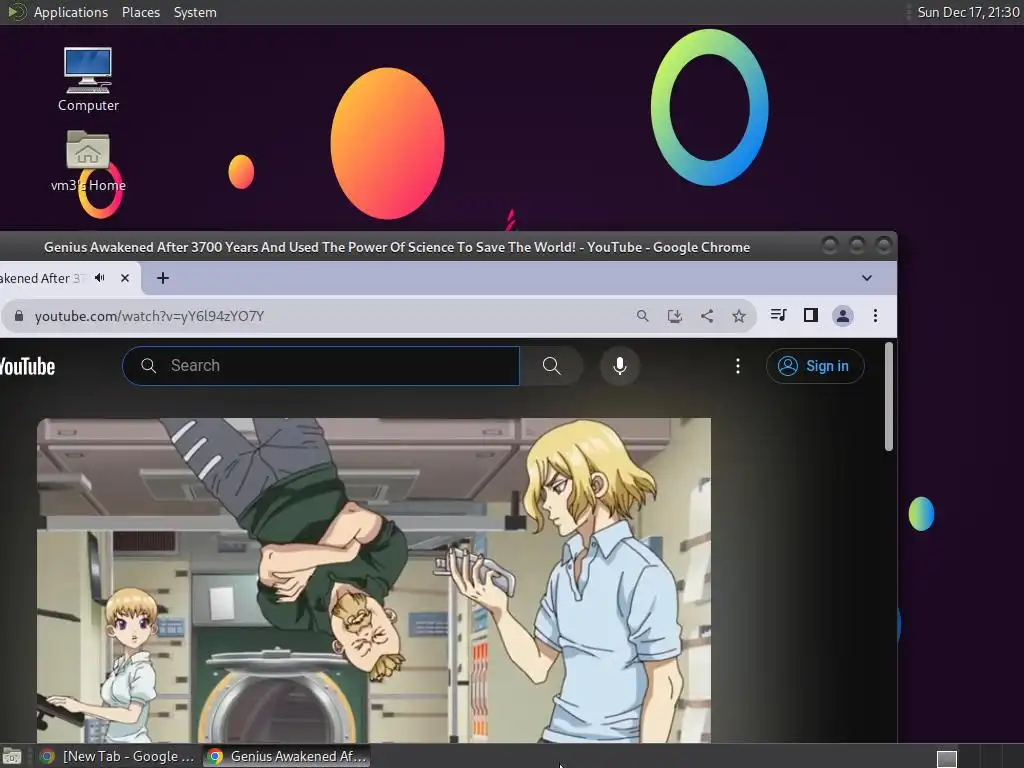View site information via the lock icon

click(19, 316)
